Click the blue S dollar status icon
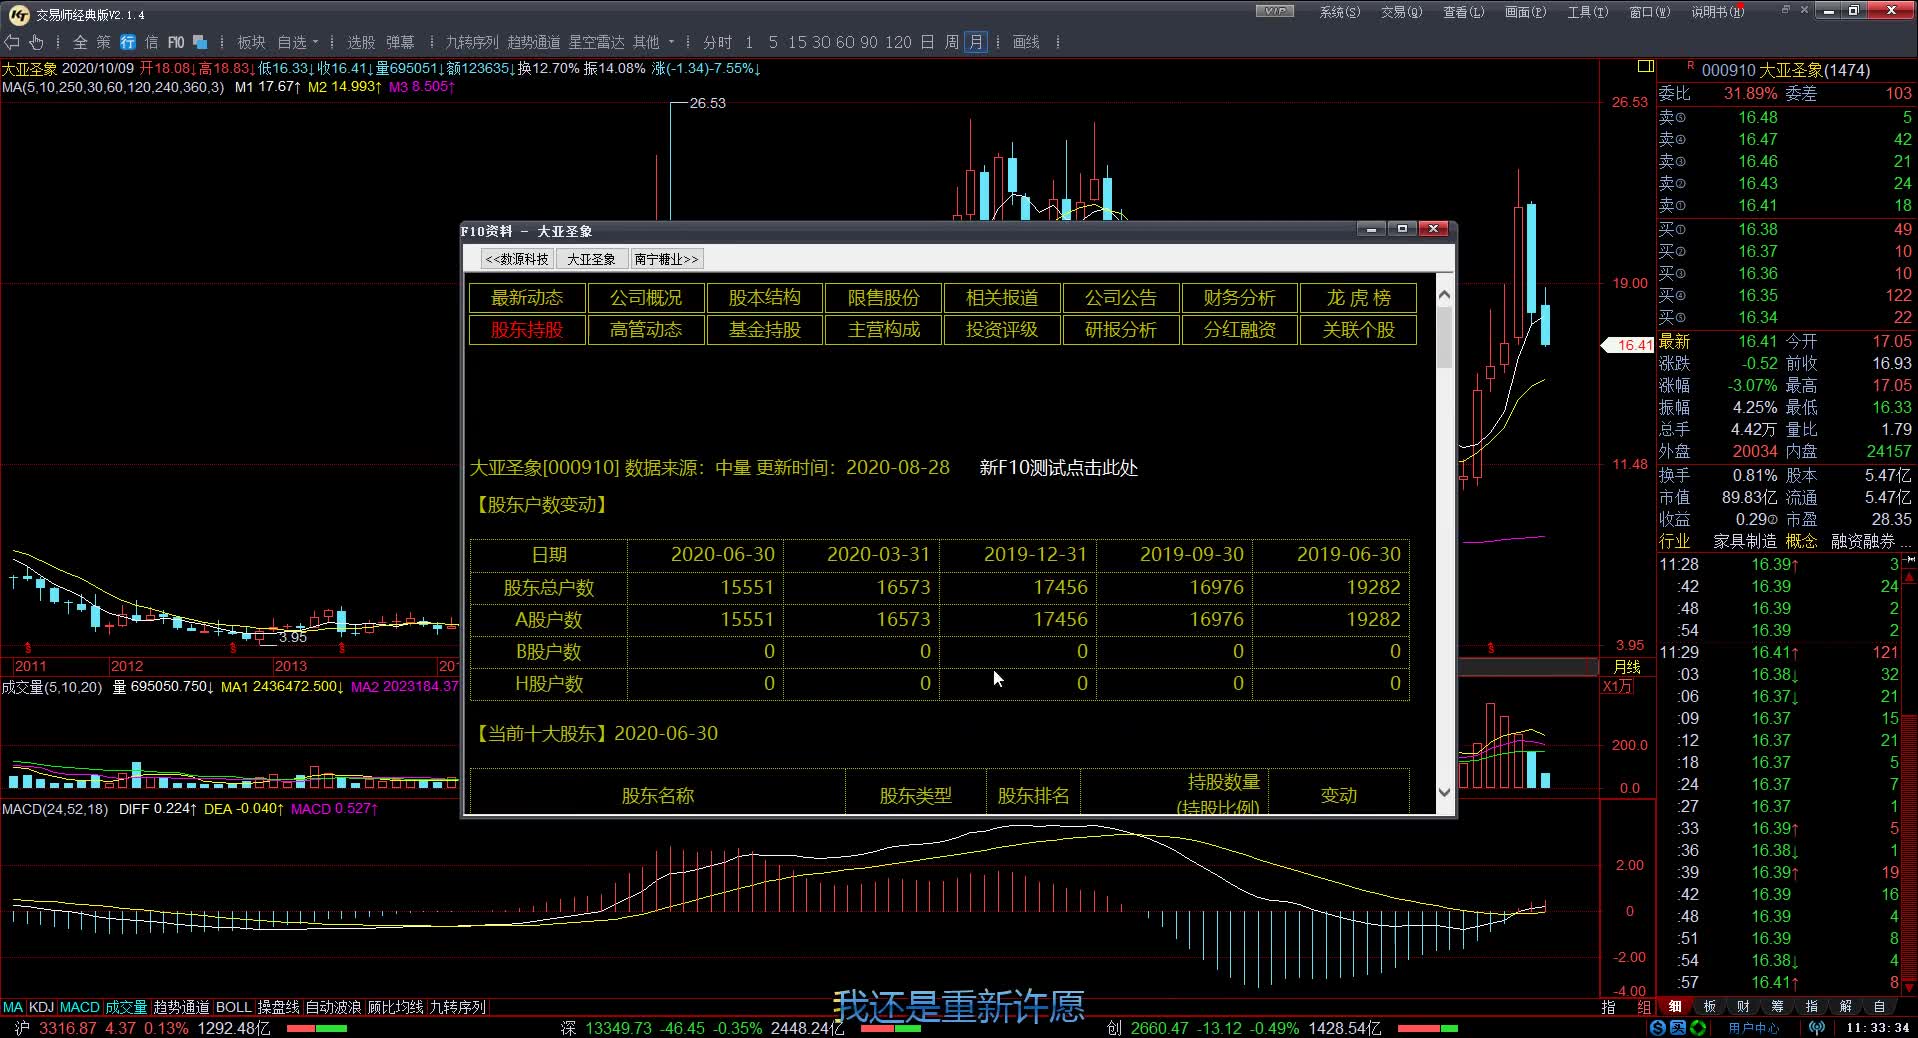The height and width of the screenshot is (1038, 1918). (x=1659, y=1028)
